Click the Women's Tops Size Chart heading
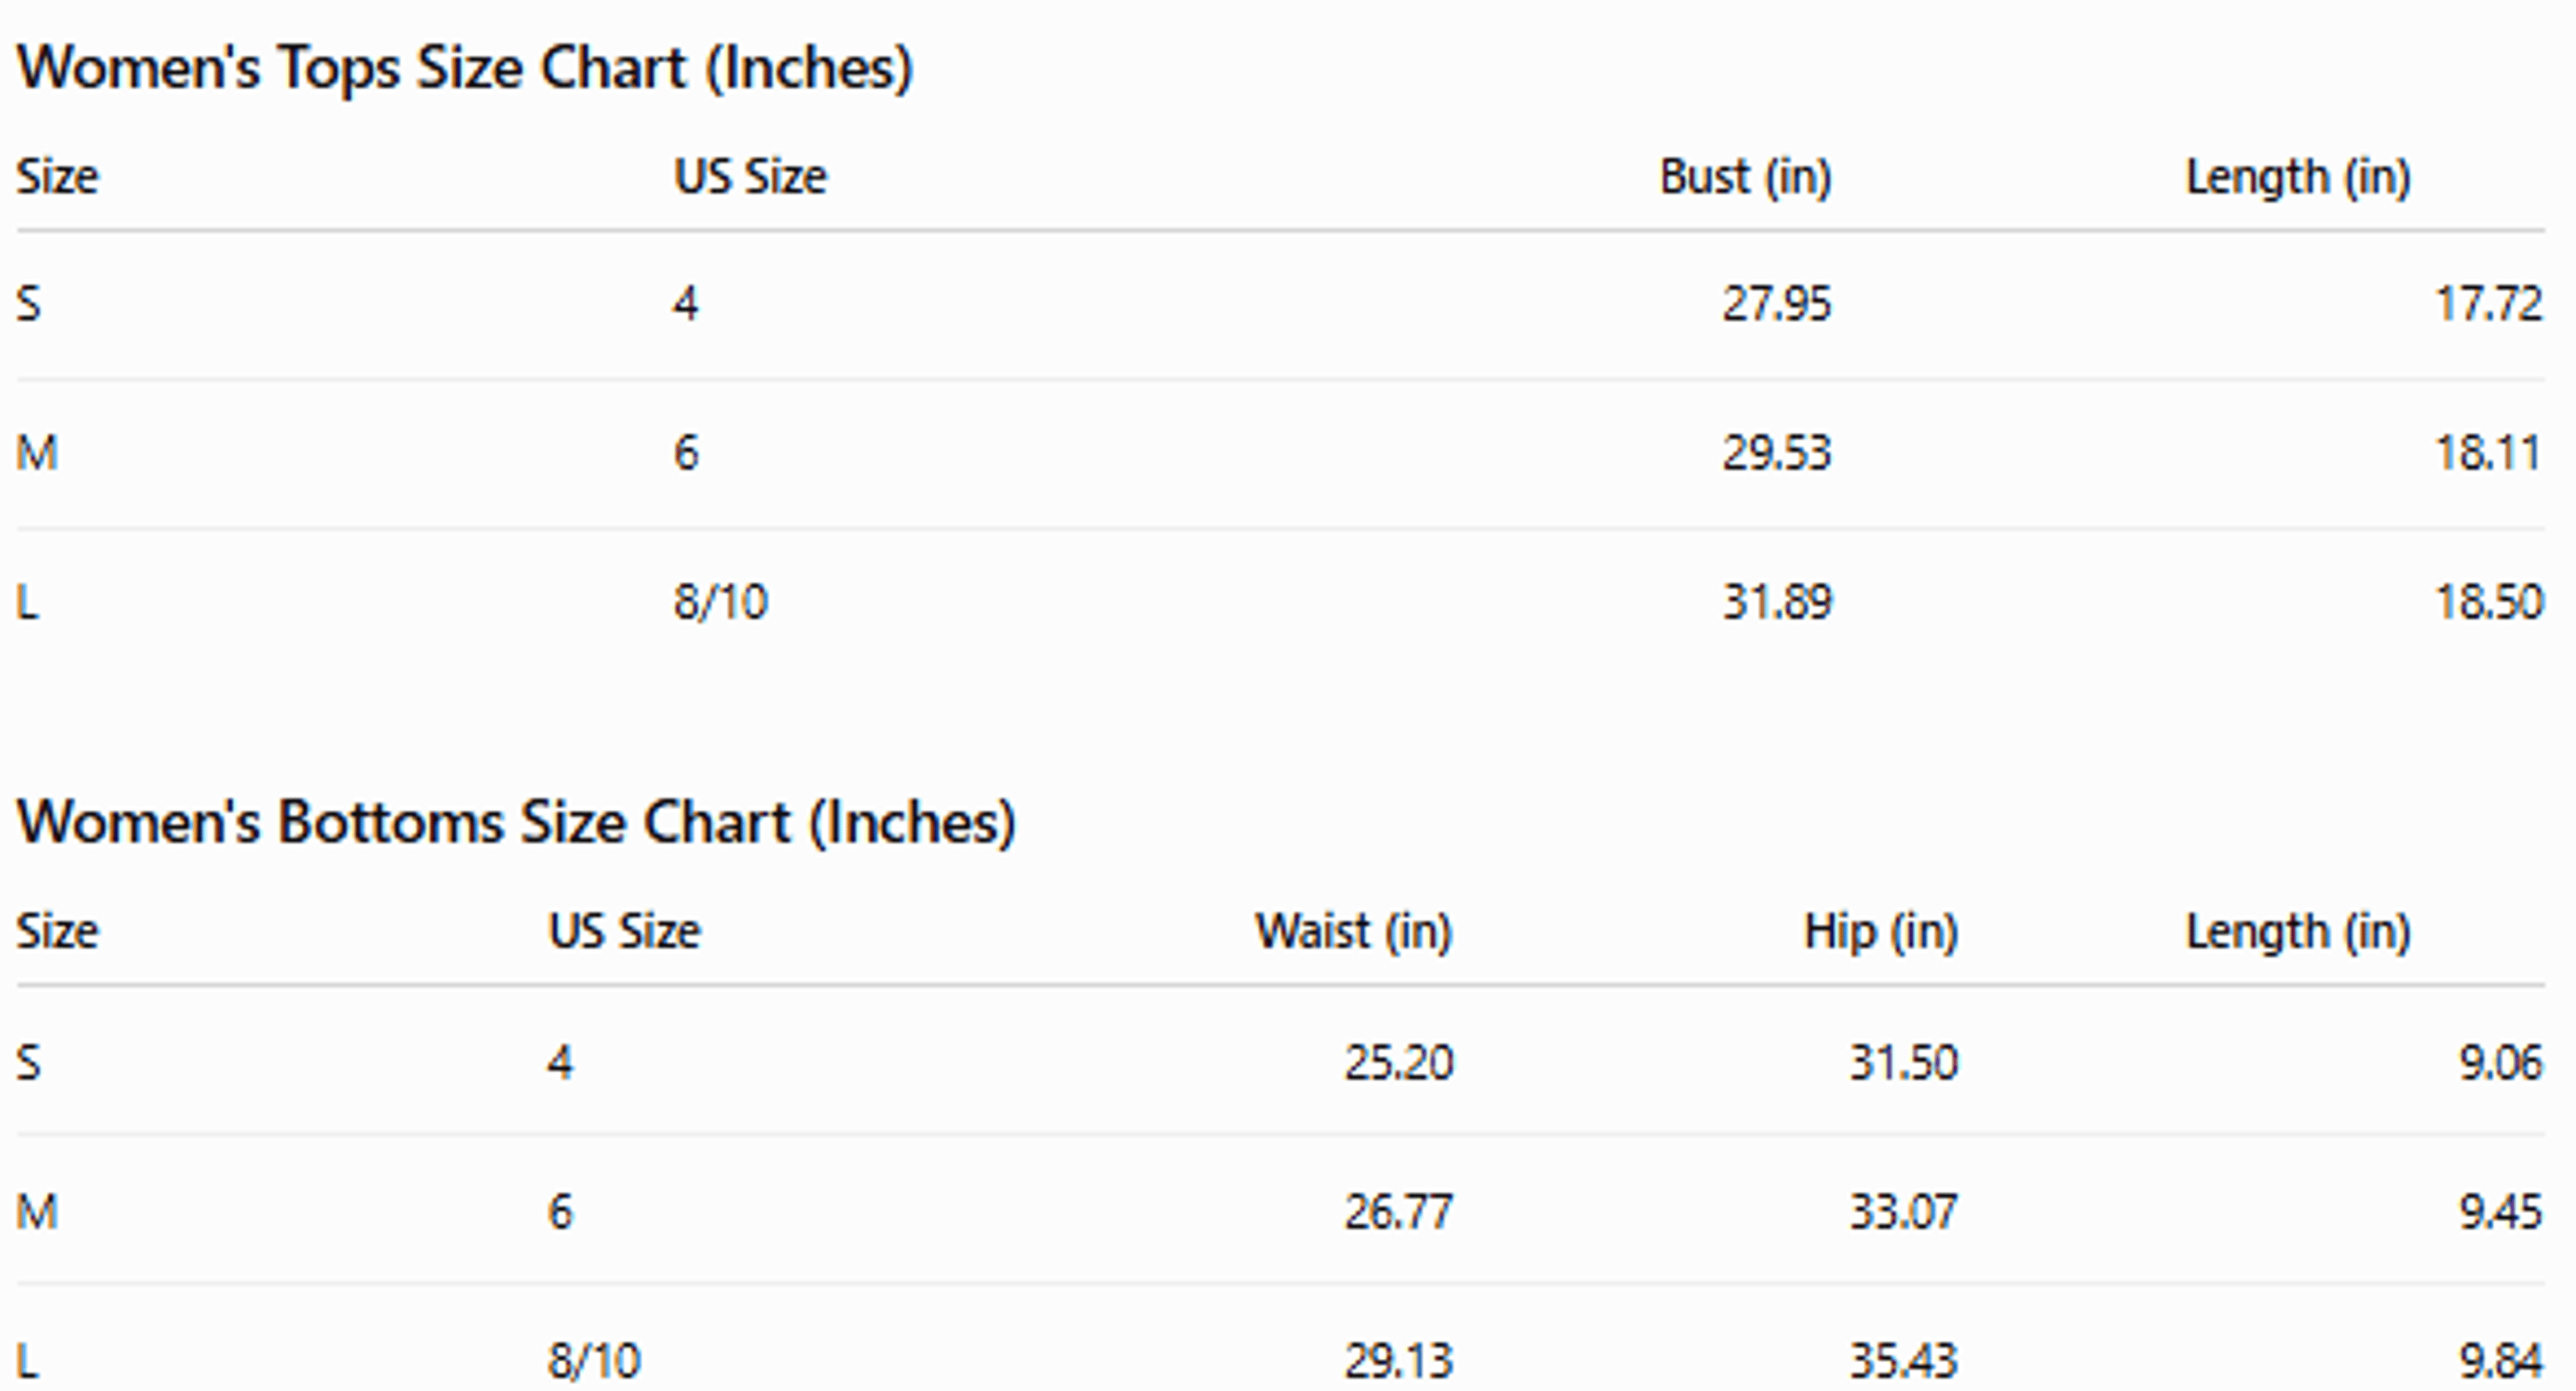Viewport: 2576px width, 1391px height. (x=465, y=69)
